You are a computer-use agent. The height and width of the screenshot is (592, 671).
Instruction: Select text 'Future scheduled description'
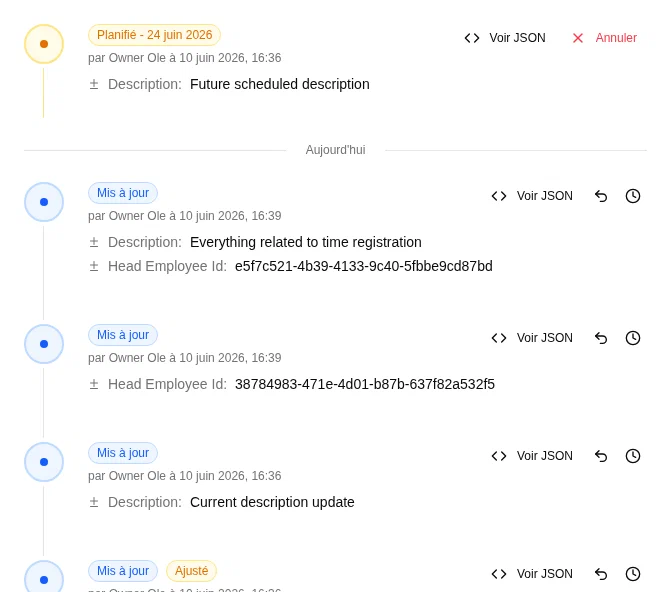[x=279, y=84]
